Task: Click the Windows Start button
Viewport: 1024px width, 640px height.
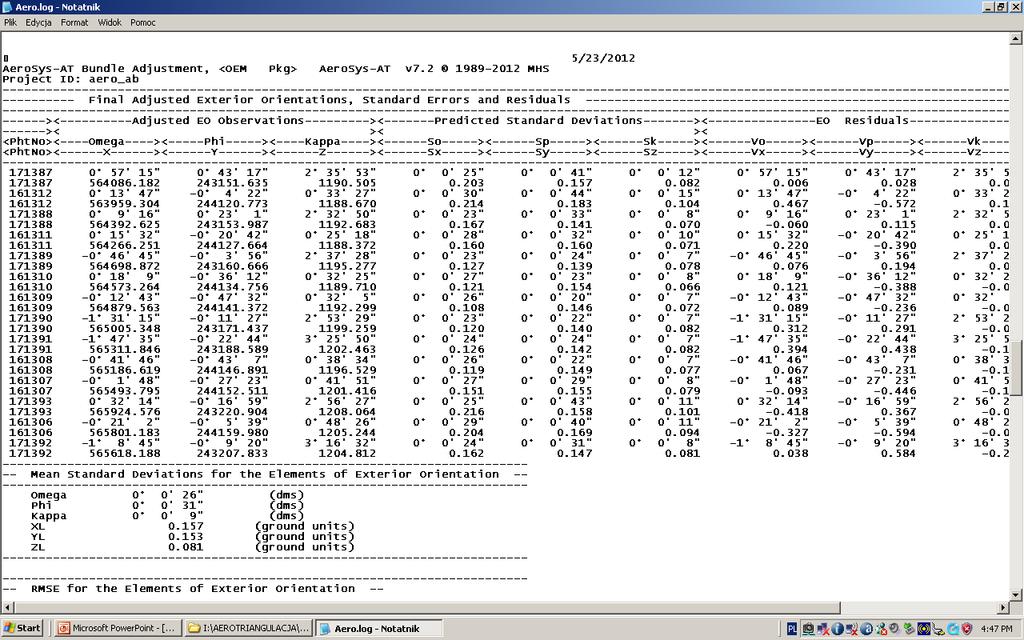Action: click(x=22, y=628)
